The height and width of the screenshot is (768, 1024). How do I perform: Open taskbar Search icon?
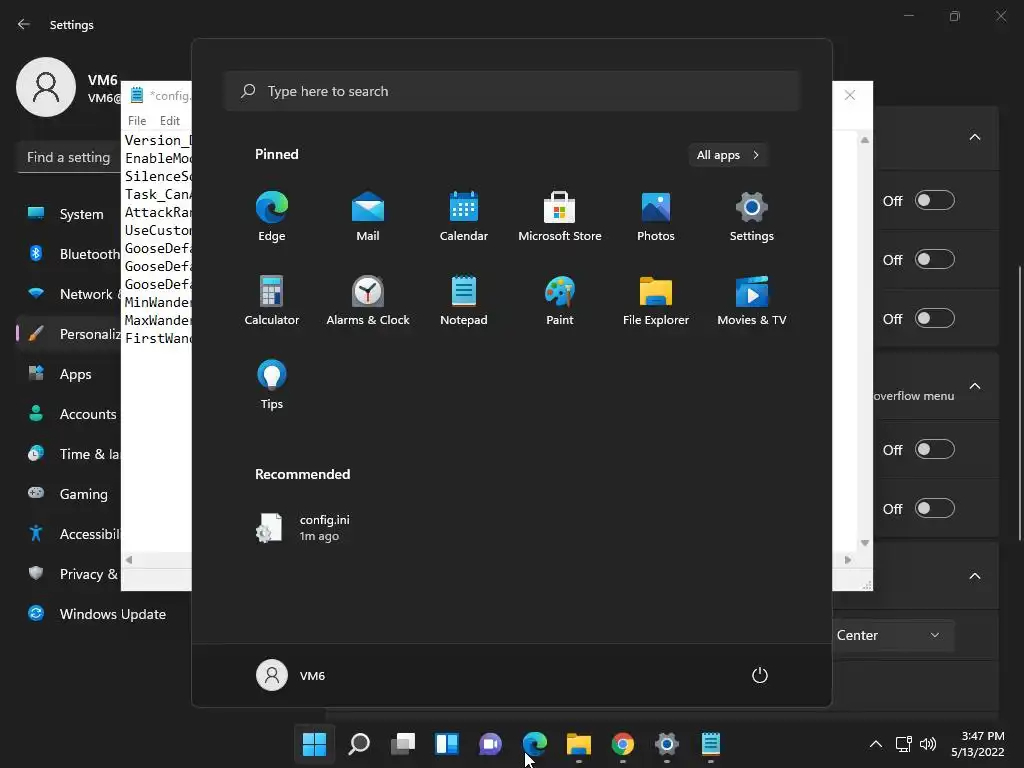pyautogui.click(x=359, y=743)
